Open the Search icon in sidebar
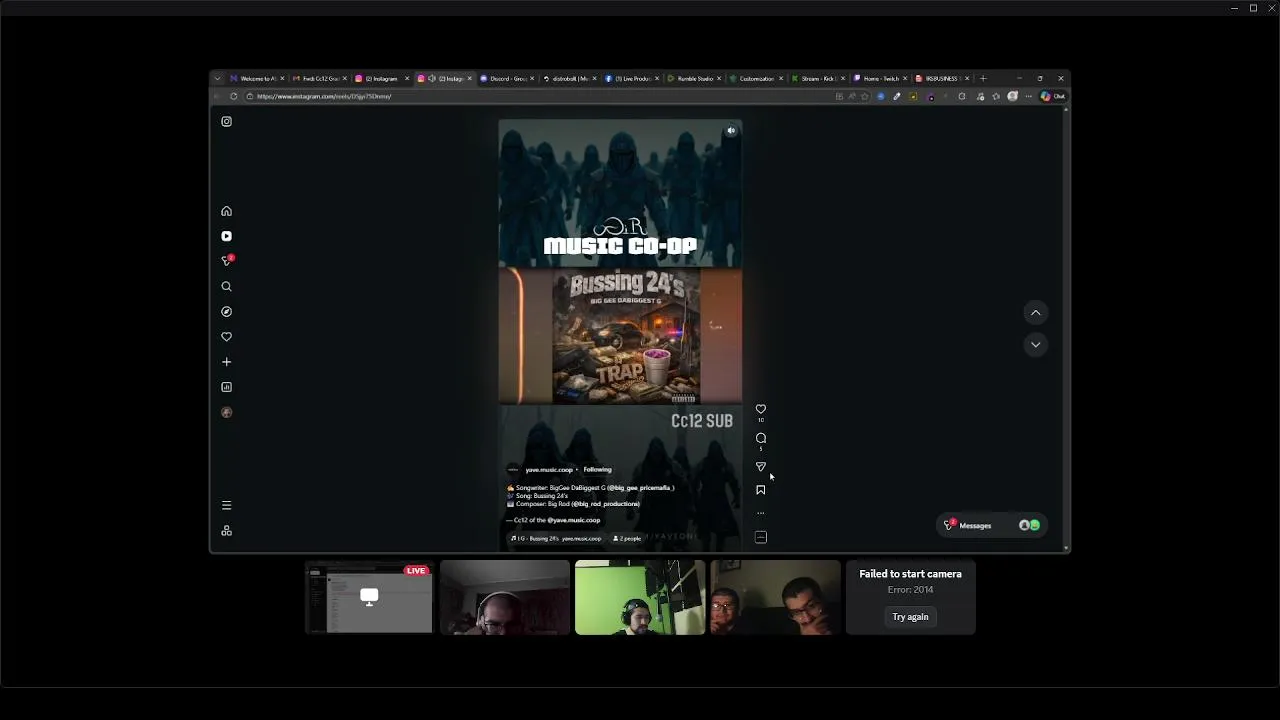 (x=226, y=286)
